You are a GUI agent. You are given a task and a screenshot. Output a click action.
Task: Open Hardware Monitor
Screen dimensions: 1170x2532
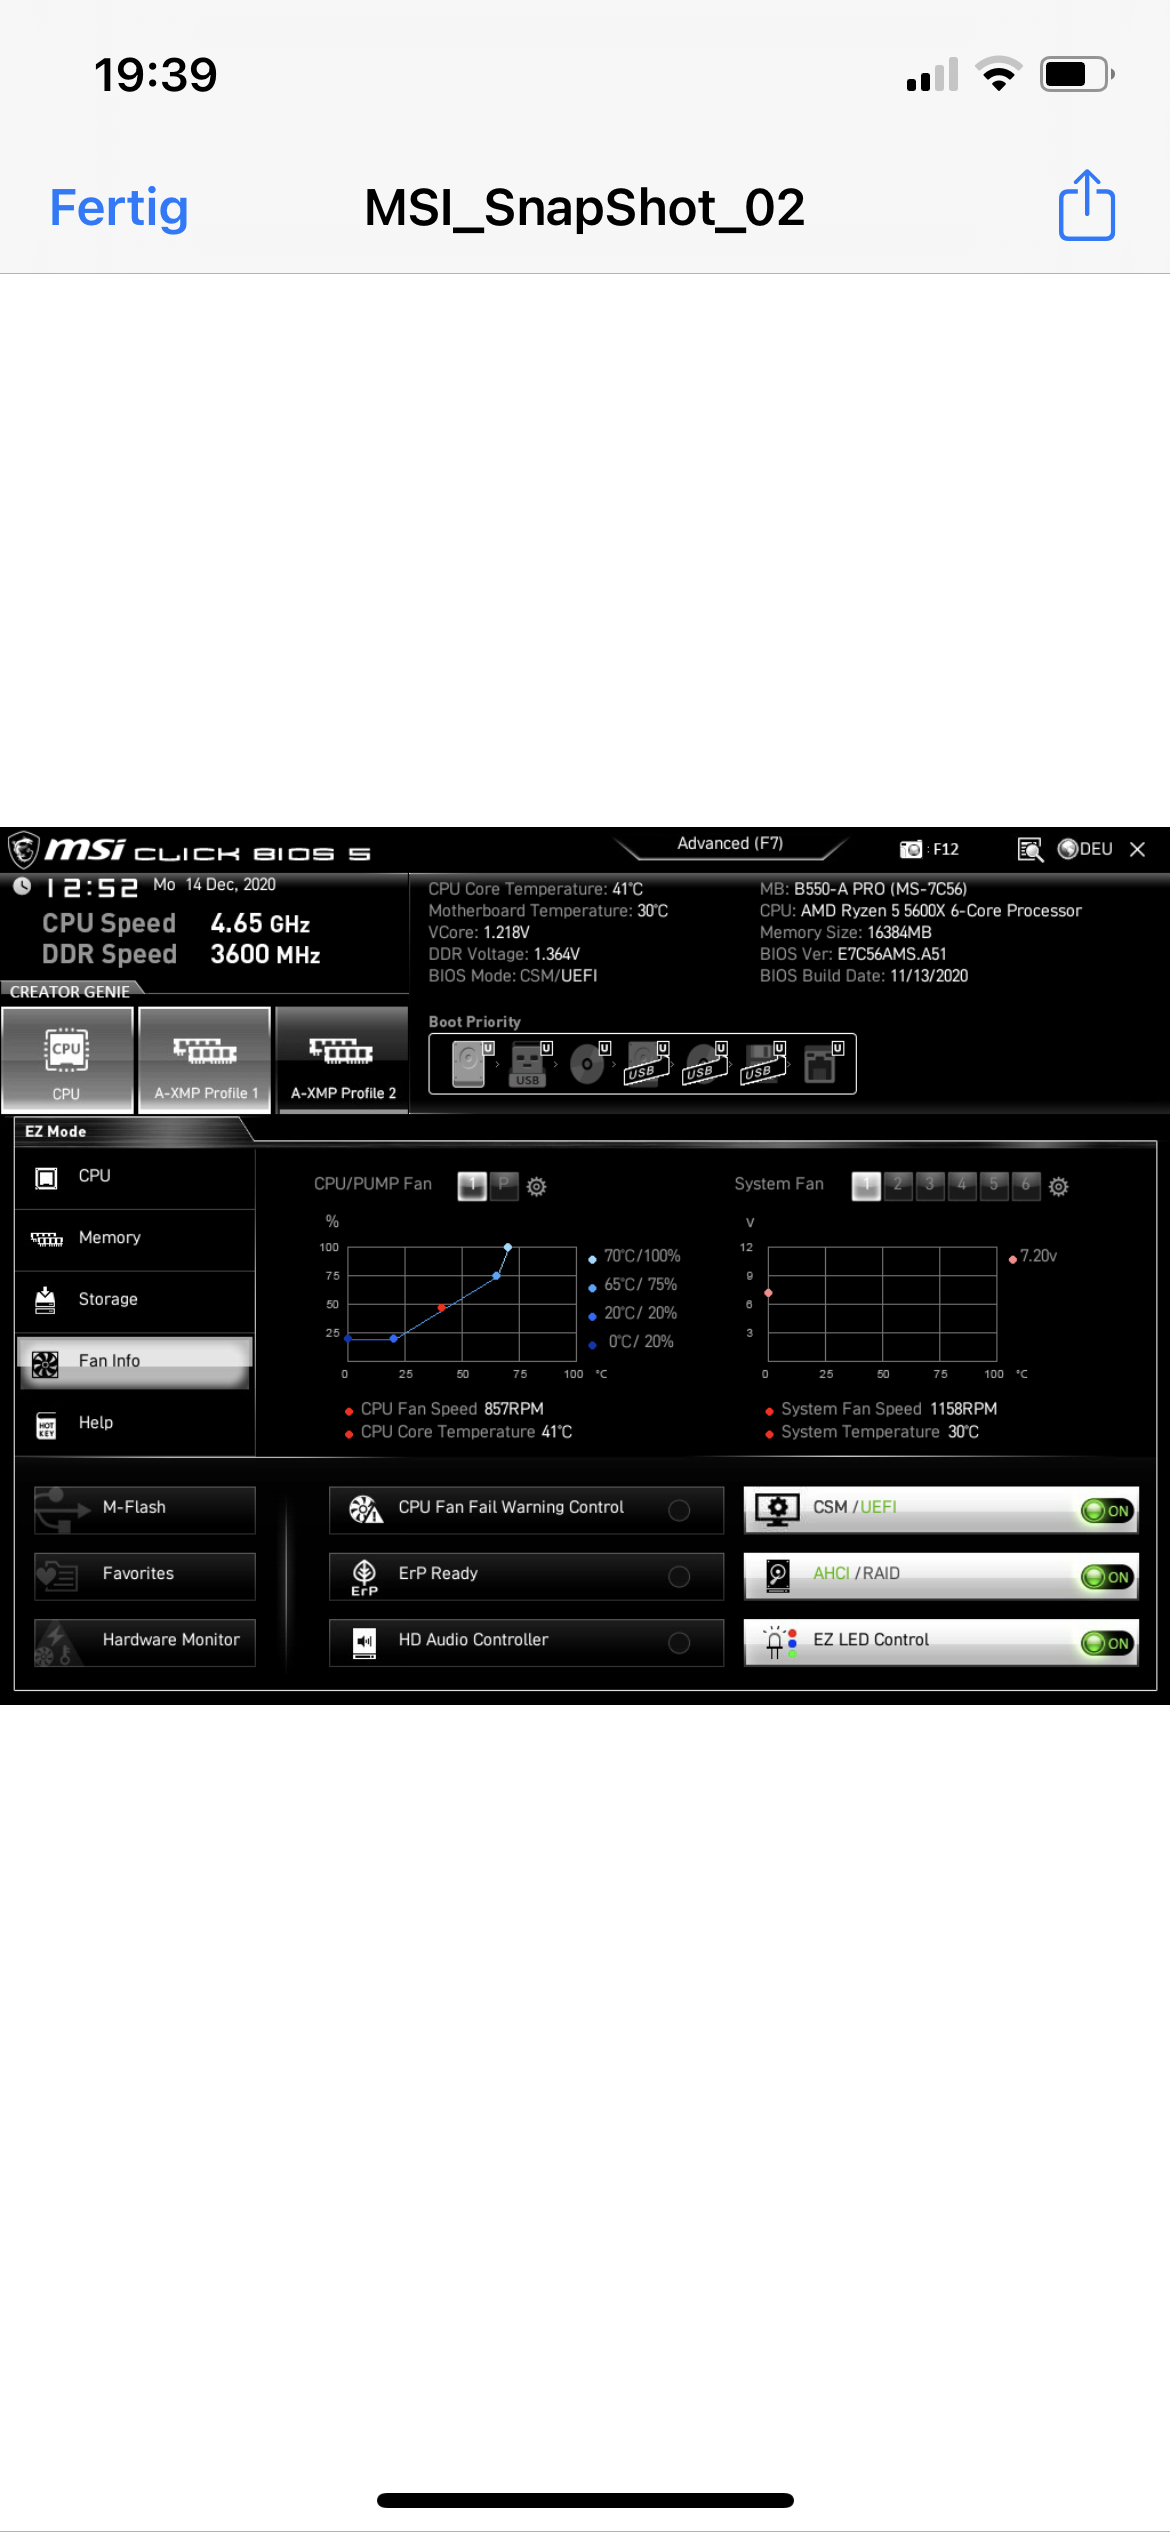(145, 1642)
